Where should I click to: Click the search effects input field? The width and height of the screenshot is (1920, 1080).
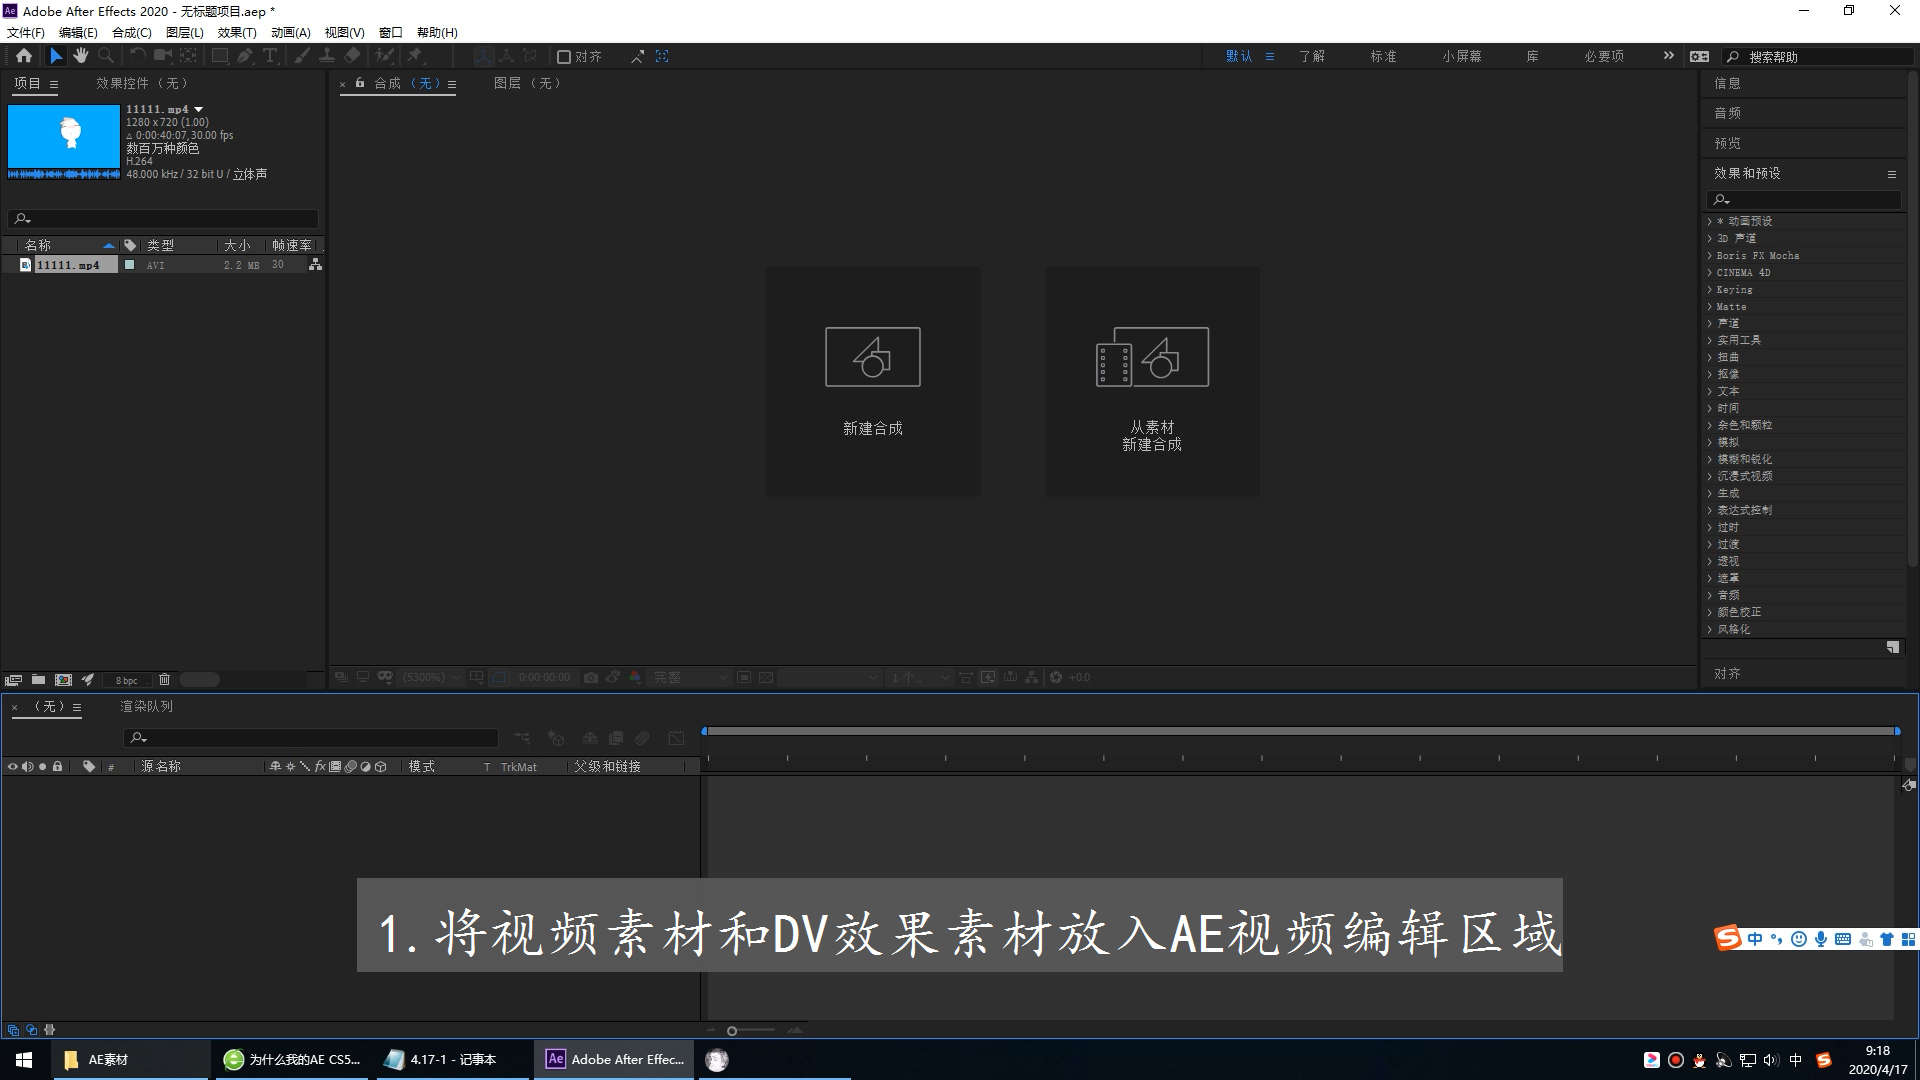coord(1800,198)
